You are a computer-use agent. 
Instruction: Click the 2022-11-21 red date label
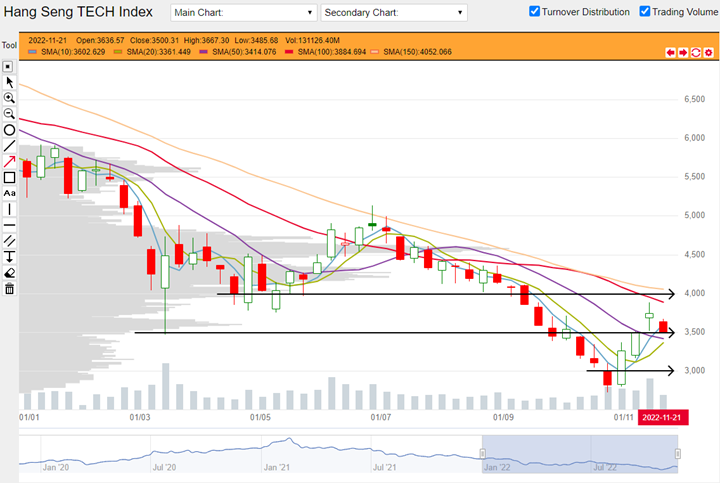(x=663, y=417)
